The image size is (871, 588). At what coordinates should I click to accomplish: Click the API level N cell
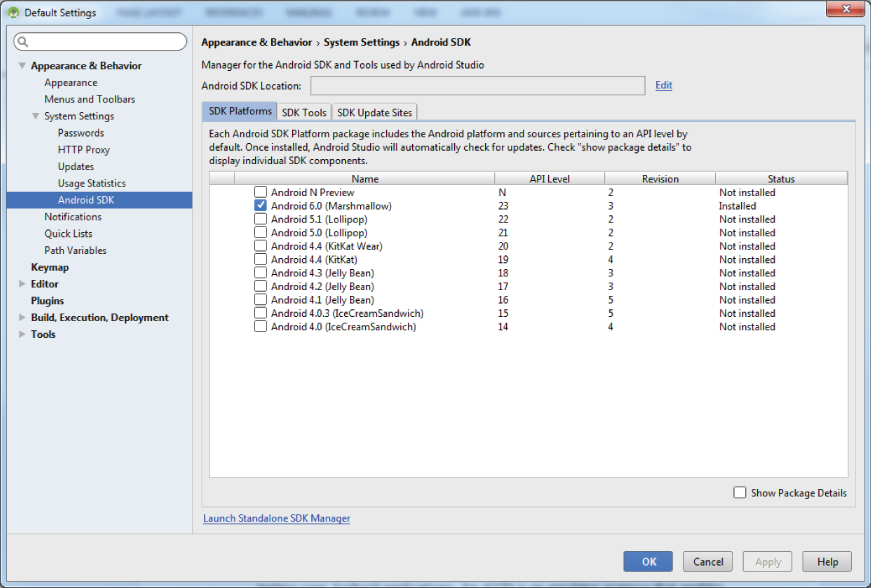(502, 192)
